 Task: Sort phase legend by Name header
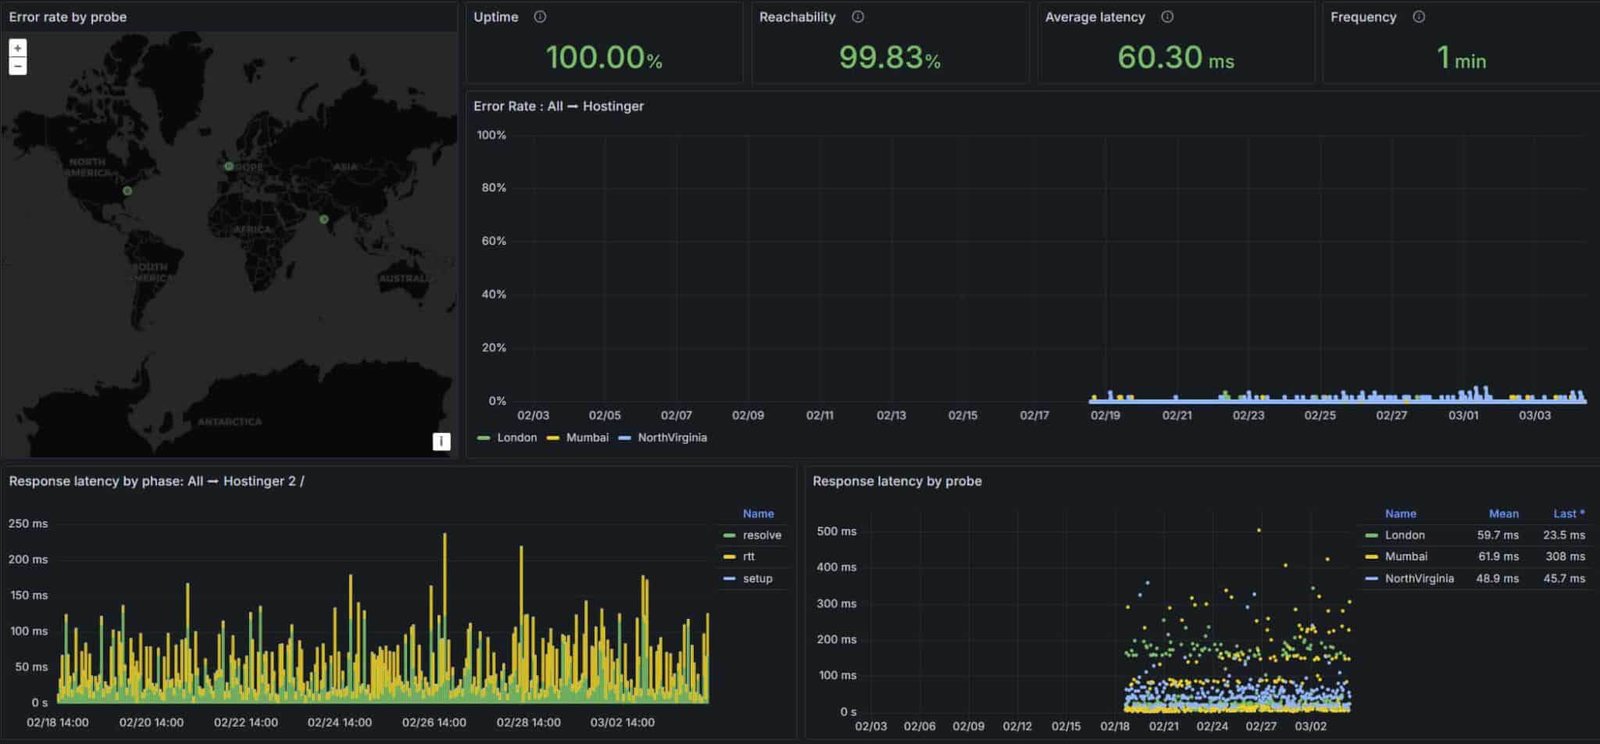coord(758,514)
